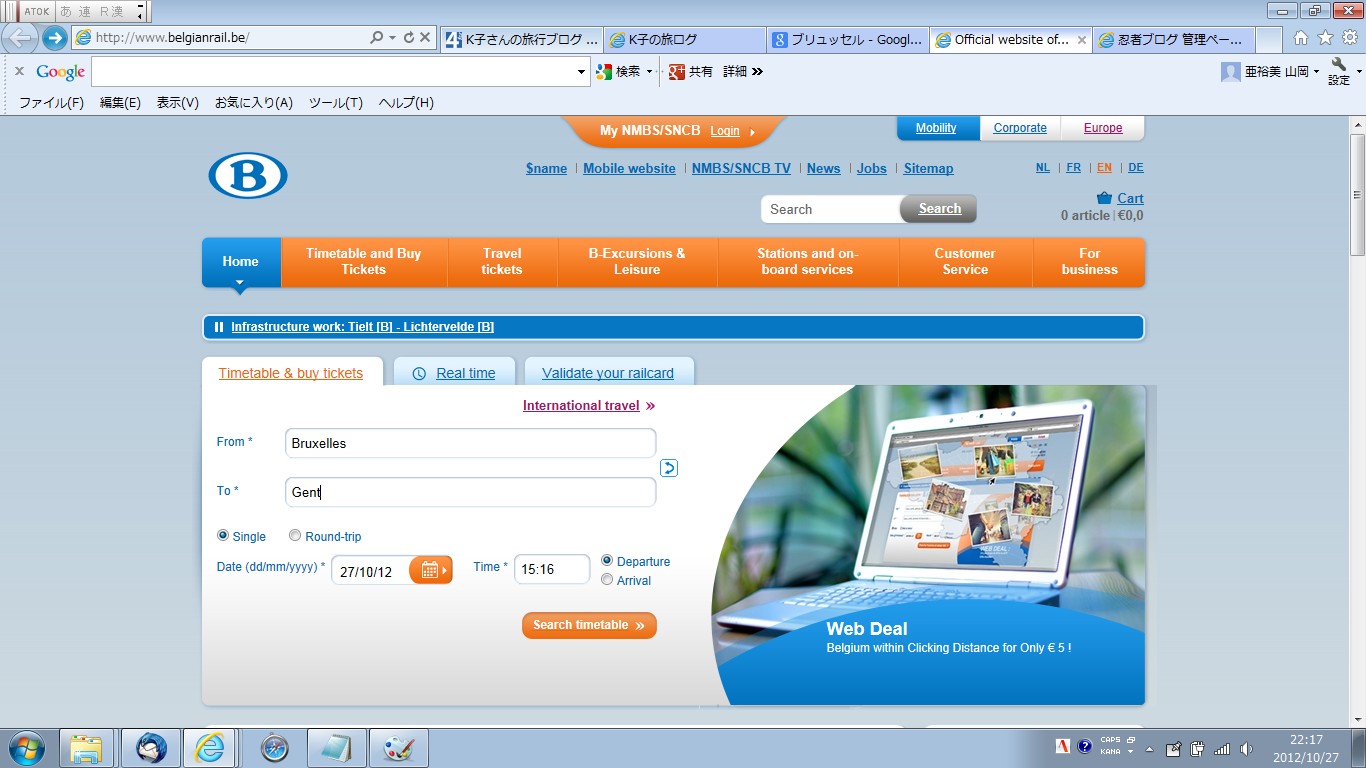Click the Time input field
Image resolution: width=1366 pixels, height=768 pixels.
(552, 569)
